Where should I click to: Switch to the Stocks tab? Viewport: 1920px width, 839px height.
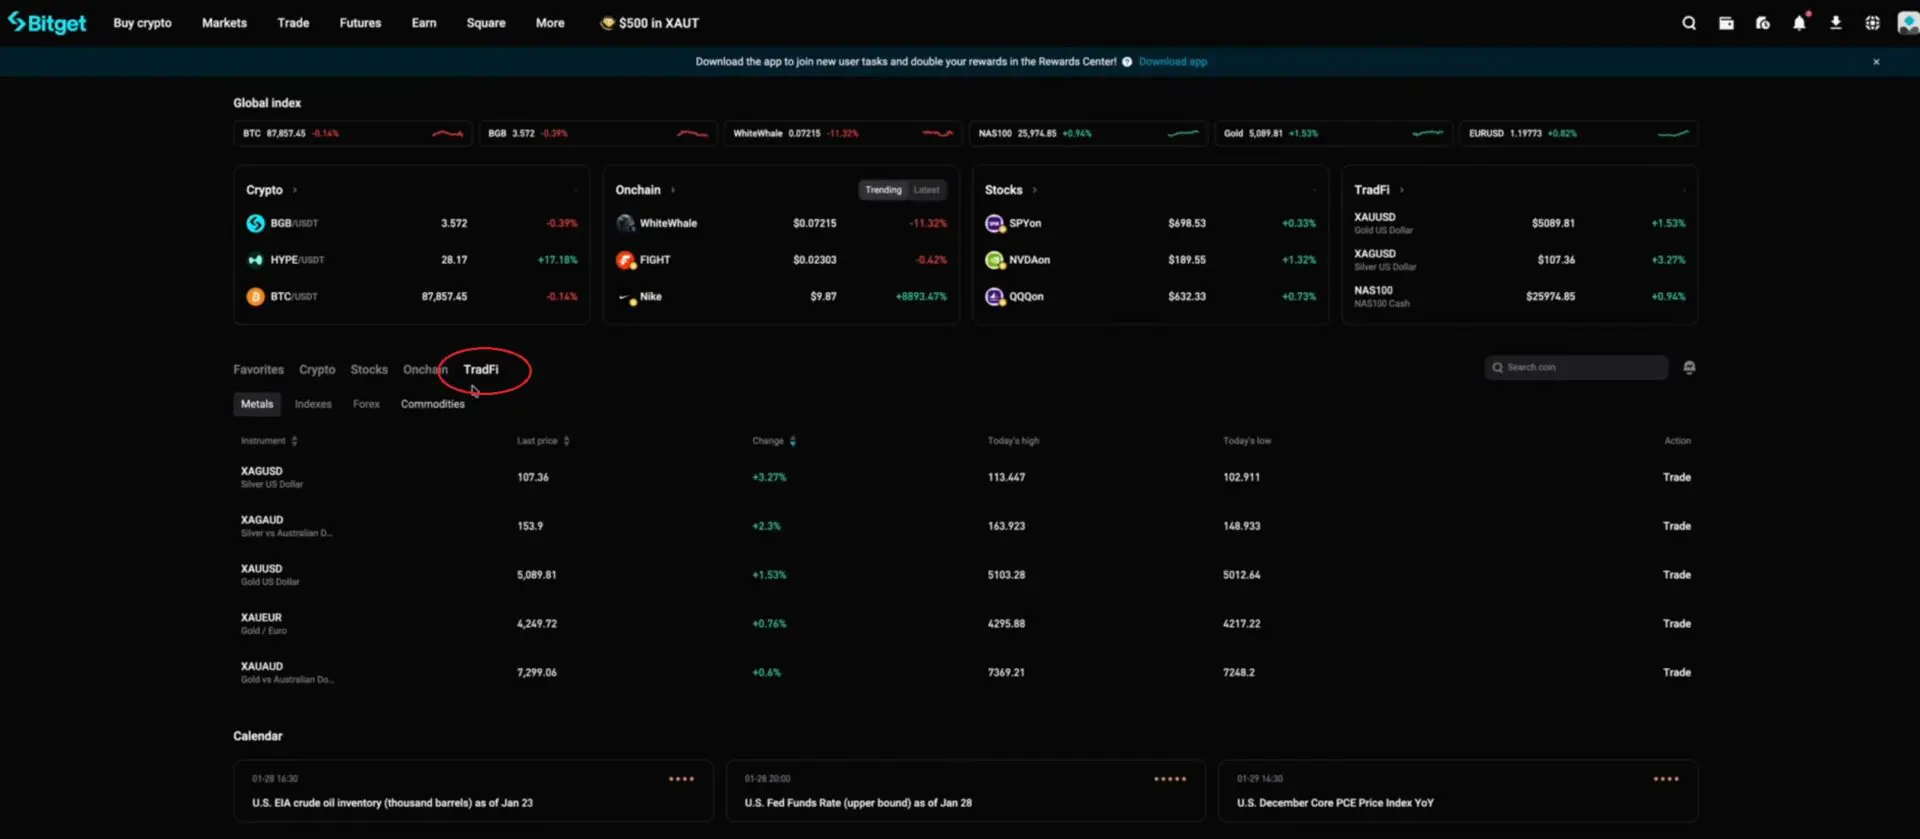[369, 370]
